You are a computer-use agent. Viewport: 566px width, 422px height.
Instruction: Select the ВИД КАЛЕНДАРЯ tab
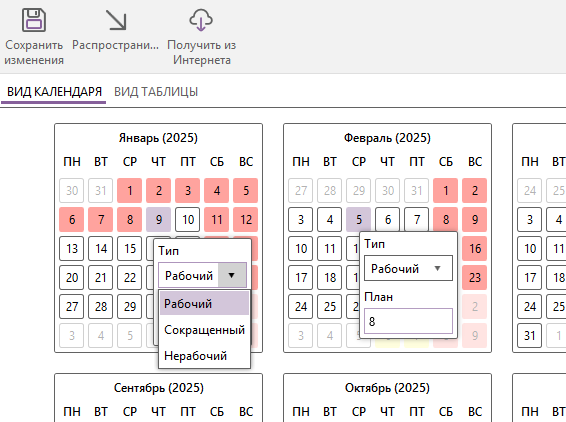(x=54, y=92)
